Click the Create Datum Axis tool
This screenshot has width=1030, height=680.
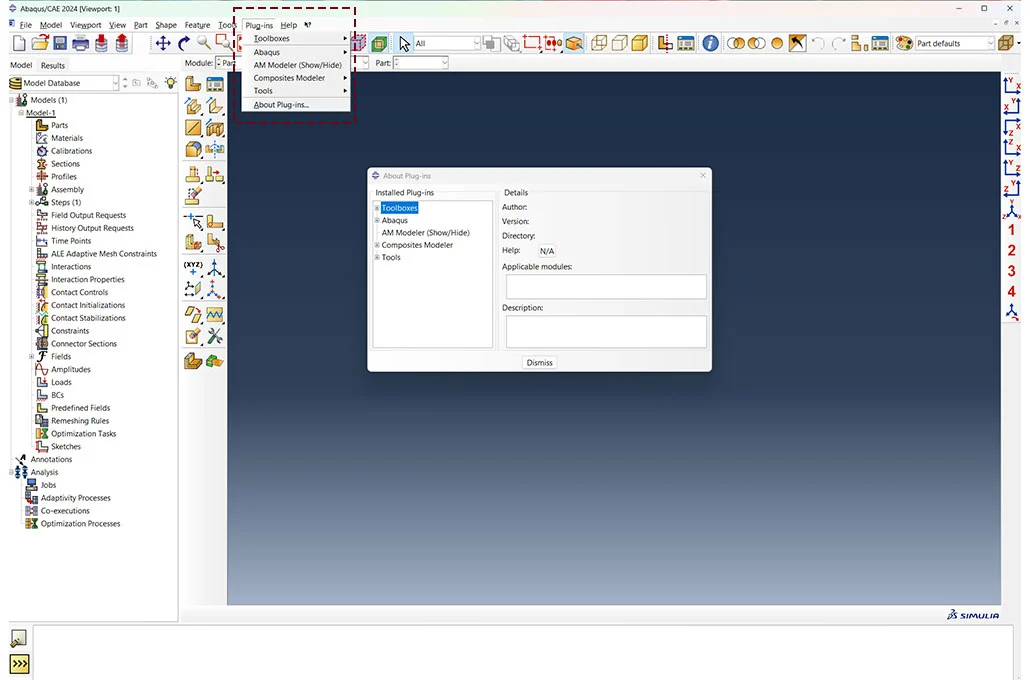tap(215, 267)
